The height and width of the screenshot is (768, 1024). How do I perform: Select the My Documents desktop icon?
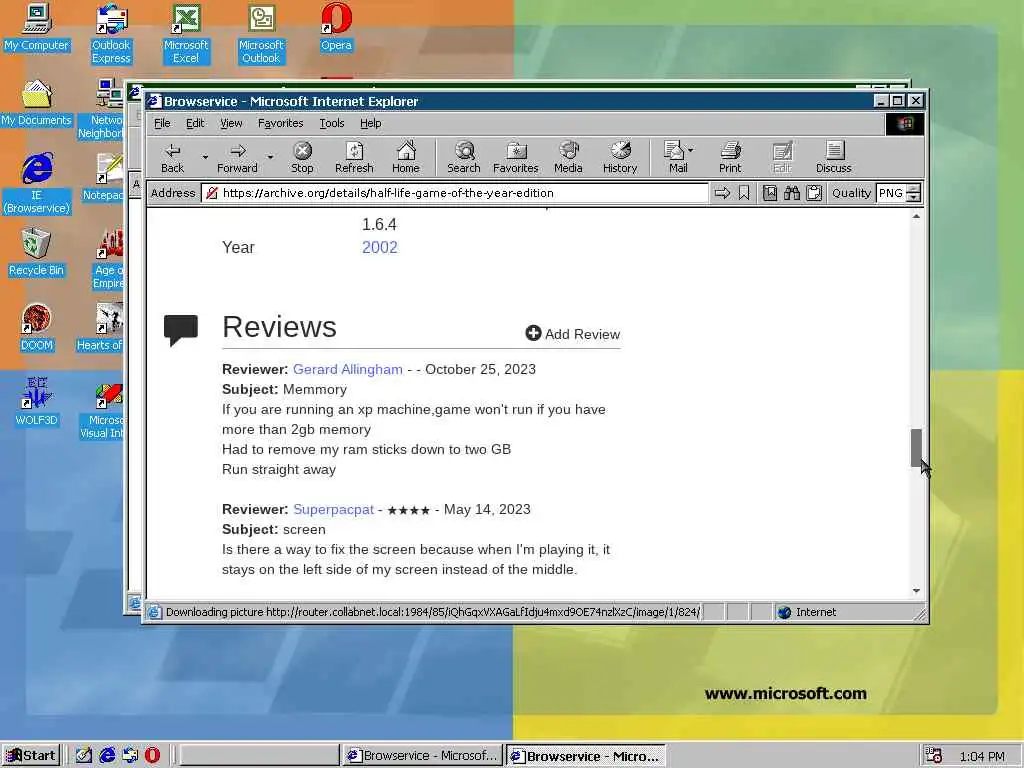click(36, 103)
